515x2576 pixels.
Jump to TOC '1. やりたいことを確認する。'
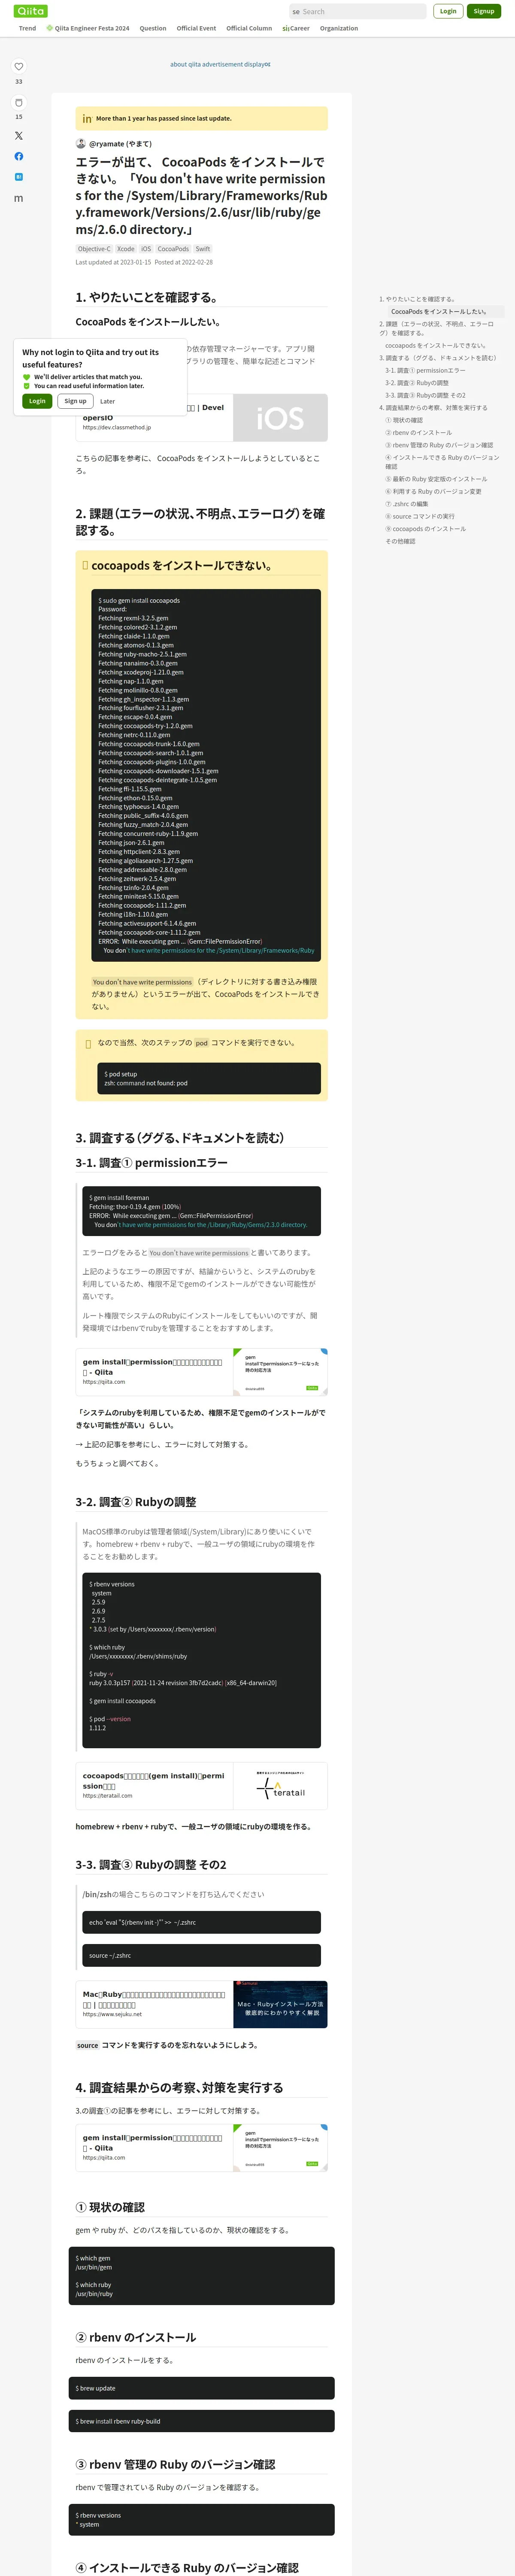(x=417, y=299)
